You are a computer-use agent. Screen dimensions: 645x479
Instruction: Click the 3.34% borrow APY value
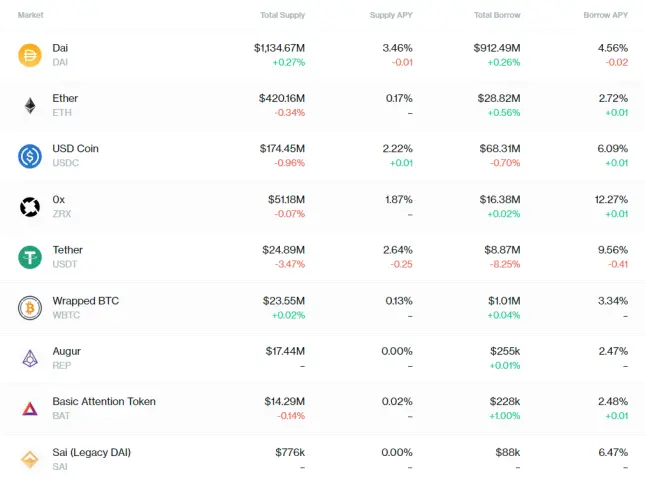613,301
